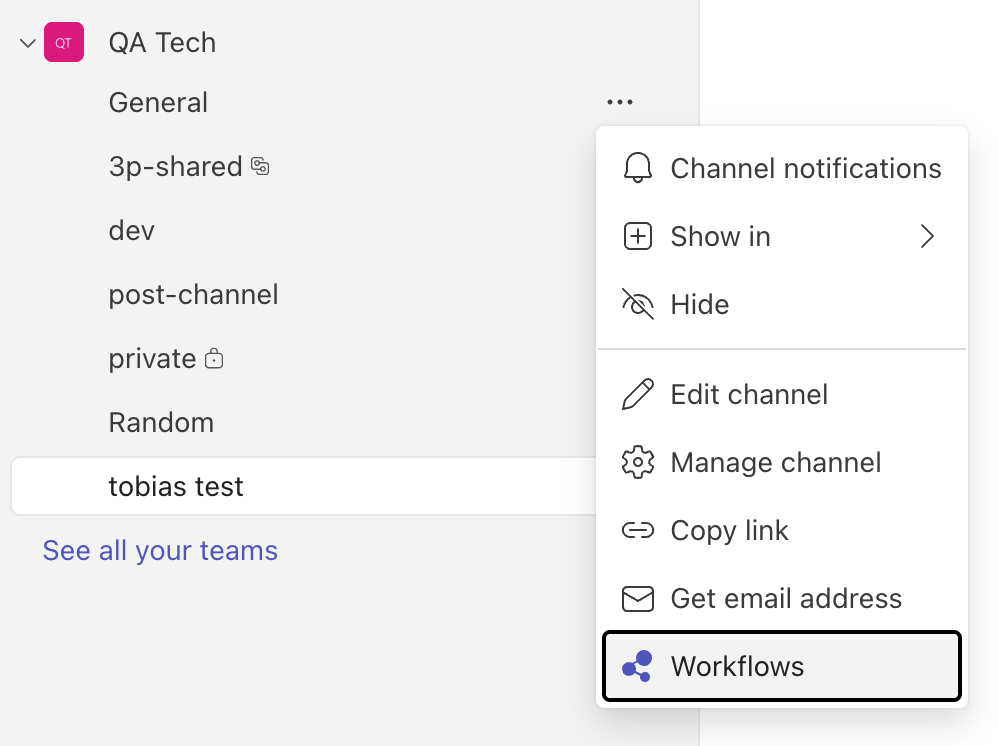
Task: Click the gear icon for Manage channel
Action: [637, 462]
